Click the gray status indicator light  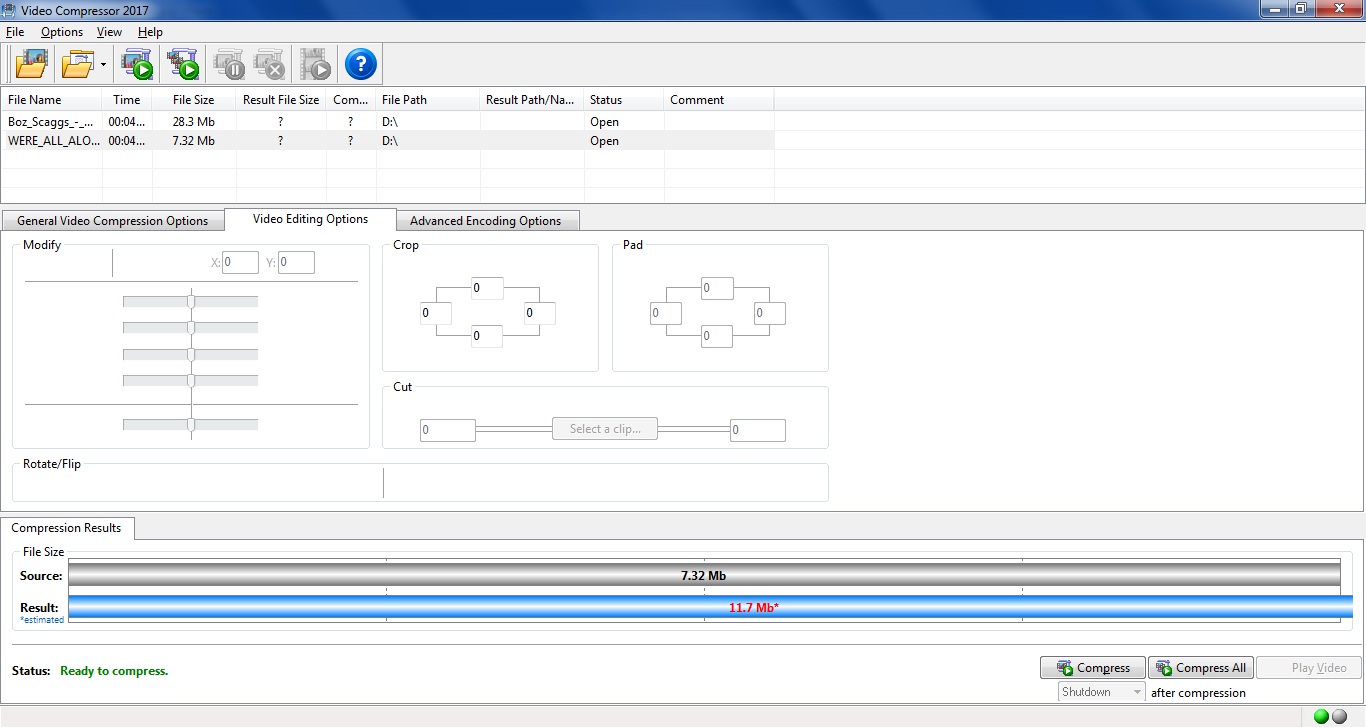point(1341,716)
